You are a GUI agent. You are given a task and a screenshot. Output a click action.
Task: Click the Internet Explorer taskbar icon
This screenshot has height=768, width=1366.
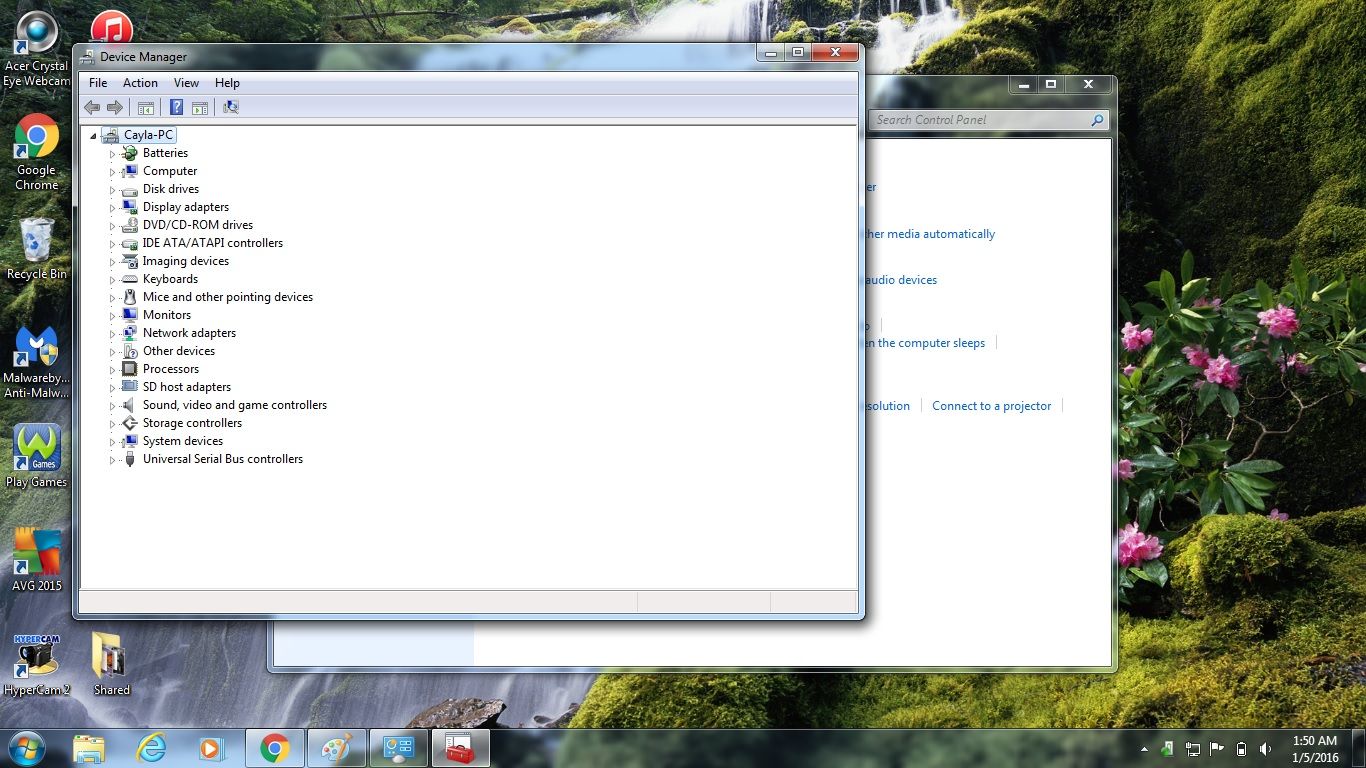click(151, 748)
